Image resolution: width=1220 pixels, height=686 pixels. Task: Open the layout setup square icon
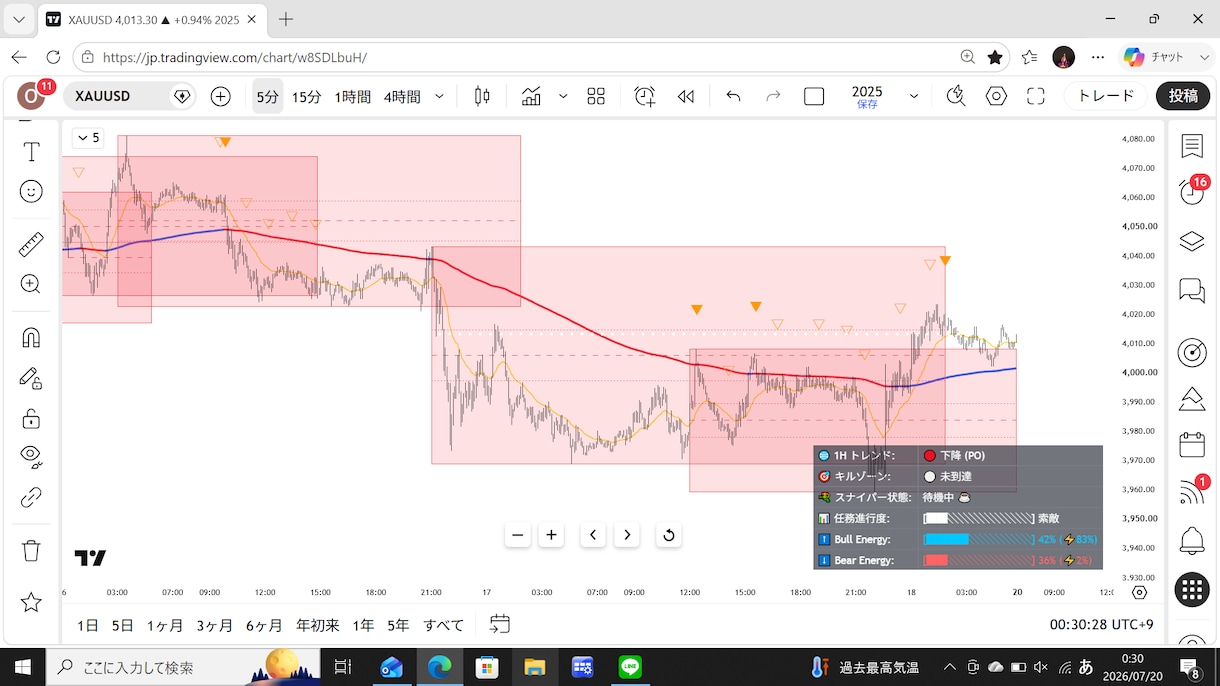[814, 96]
